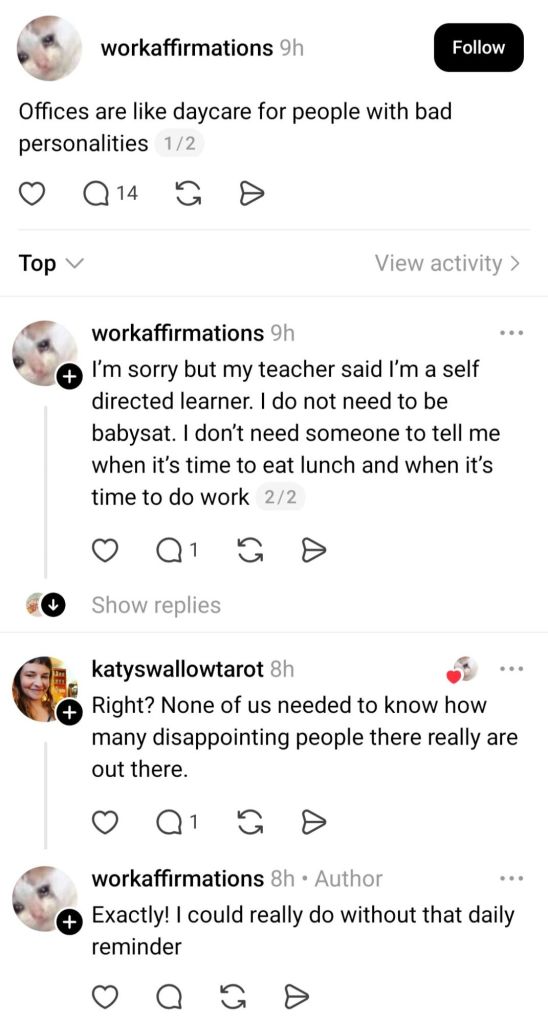Repost the main daycare post
This screenshot has height=1023, width=548.
pyautogui.click(x=189, y=194)
